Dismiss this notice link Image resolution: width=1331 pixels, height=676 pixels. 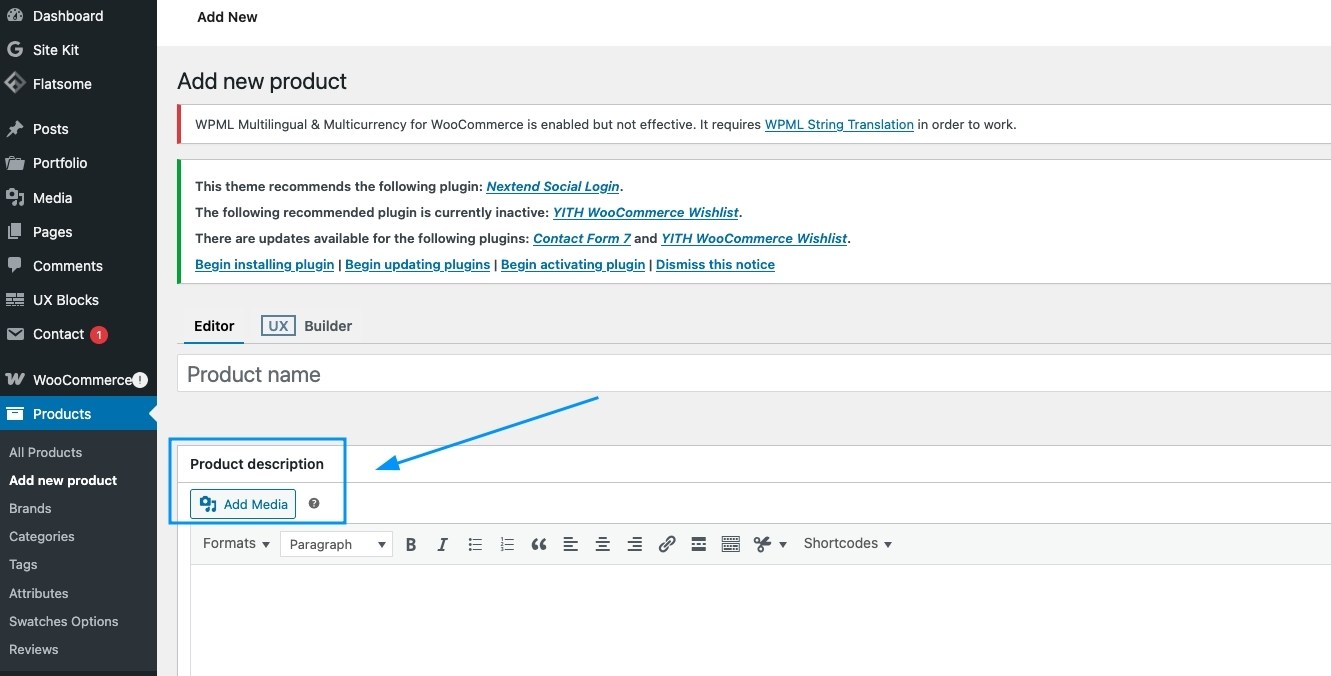tap(715, 264)
